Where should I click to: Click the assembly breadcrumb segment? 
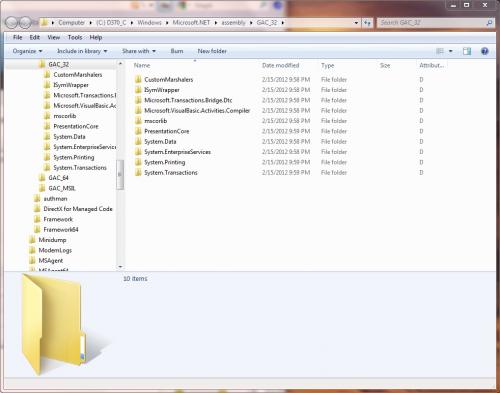tap(233, 23)
